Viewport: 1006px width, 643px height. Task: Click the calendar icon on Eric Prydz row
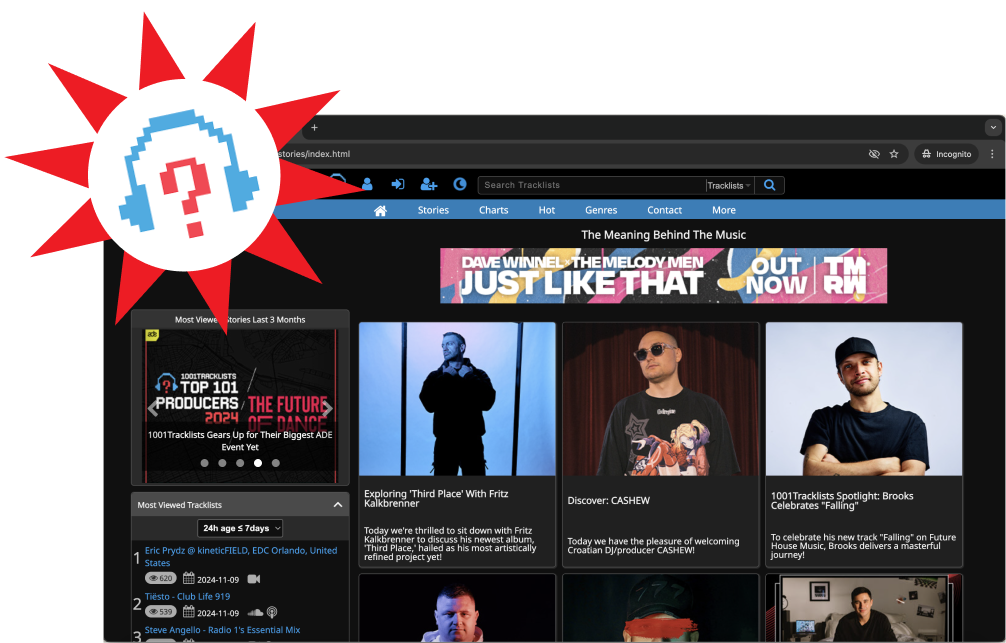(x=189, y=578)
